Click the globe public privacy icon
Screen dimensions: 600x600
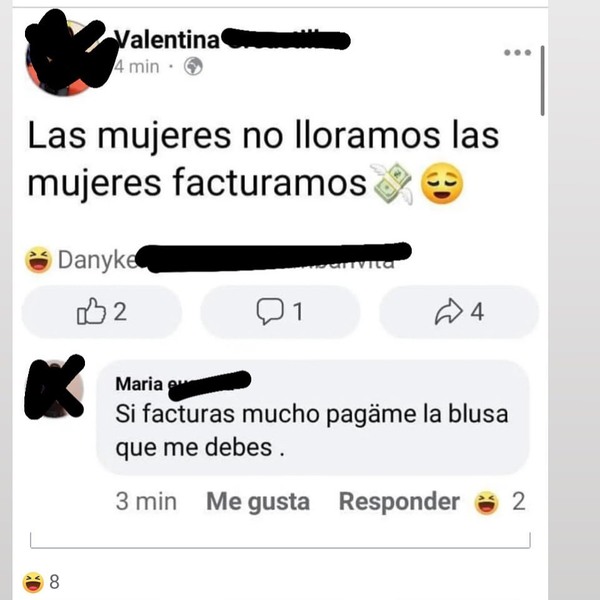193,67
